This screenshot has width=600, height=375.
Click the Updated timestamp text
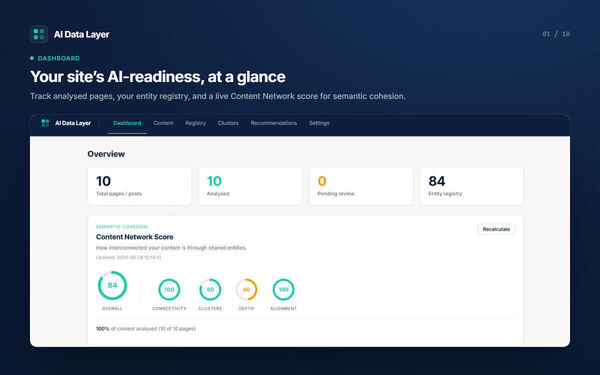129,258
